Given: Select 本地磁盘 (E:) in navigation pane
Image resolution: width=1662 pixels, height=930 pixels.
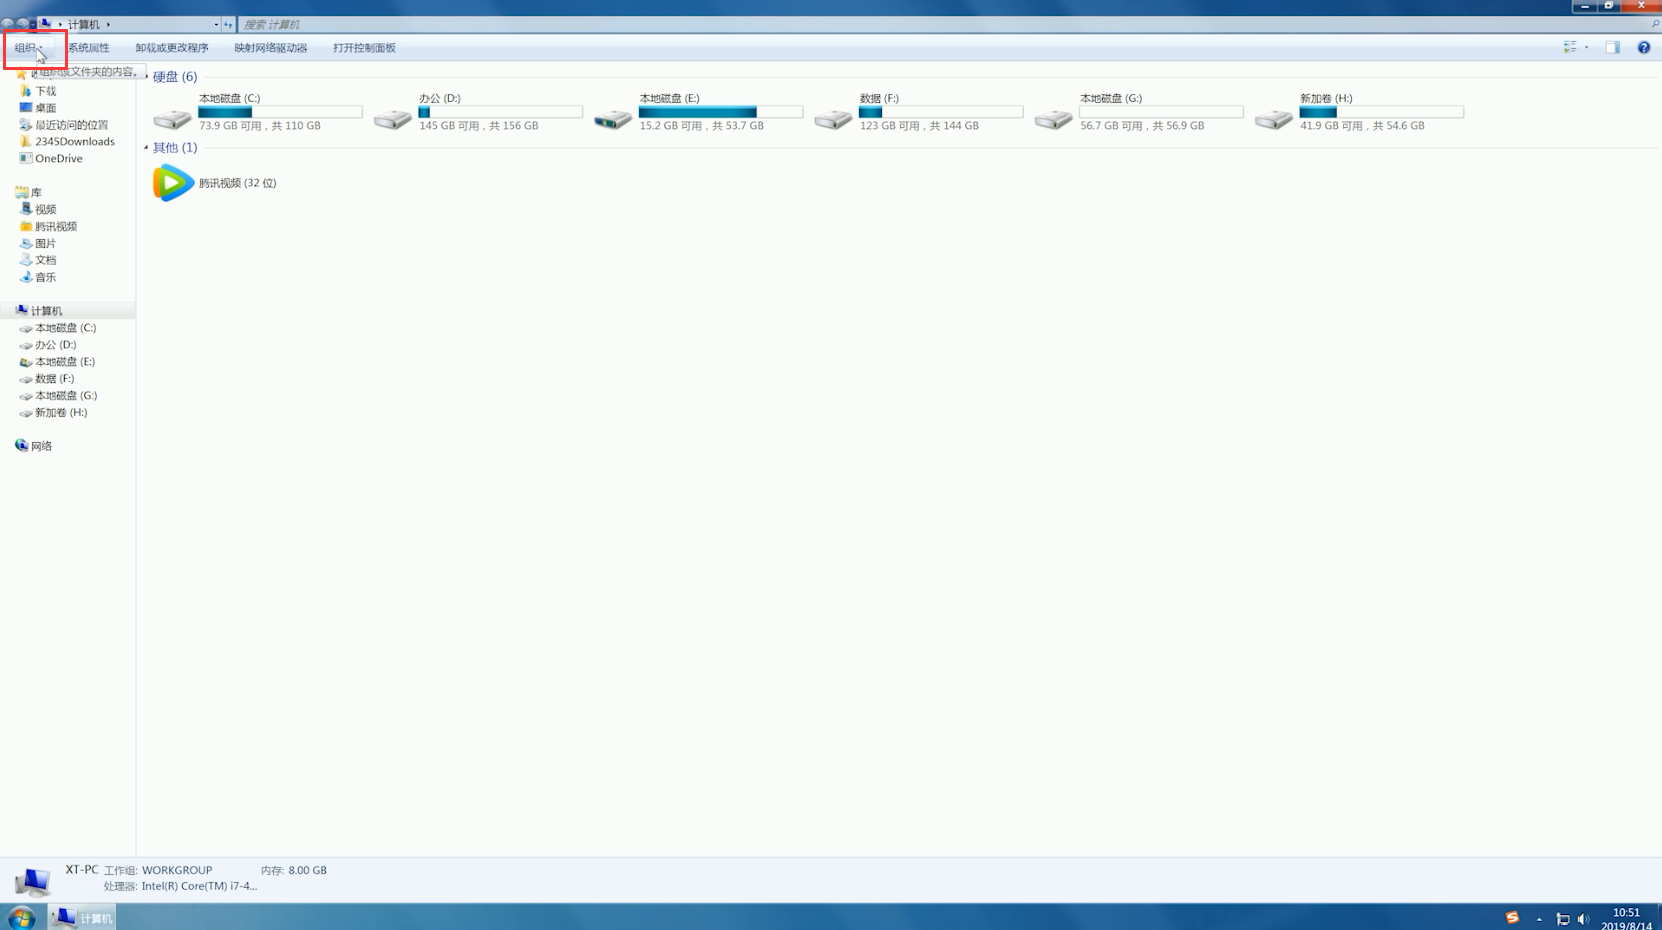Looking at the screenshot, I should click(65, 362).
